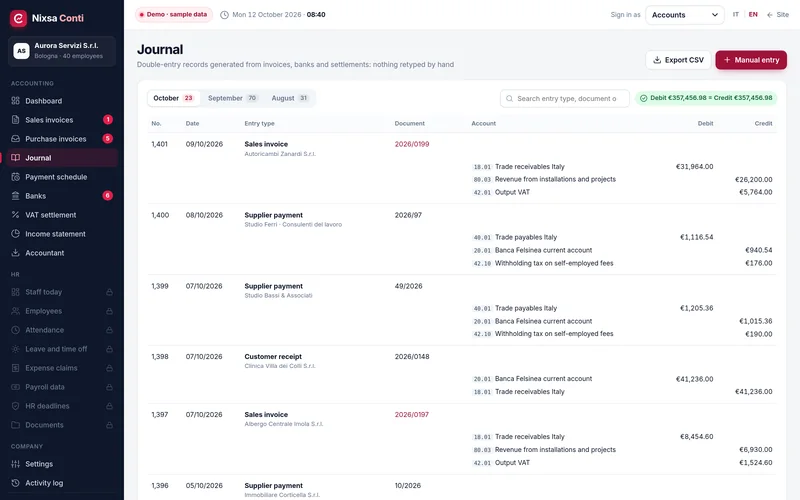The image size is (800, 500).
Task: Click the Expense claims receipt icon
Action: 15,368
